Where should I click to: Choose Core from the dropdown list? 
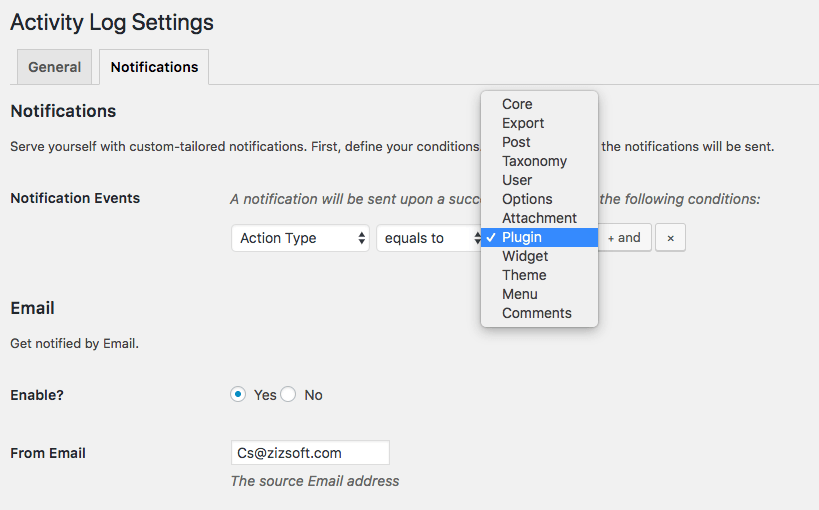tap(517, 104)
